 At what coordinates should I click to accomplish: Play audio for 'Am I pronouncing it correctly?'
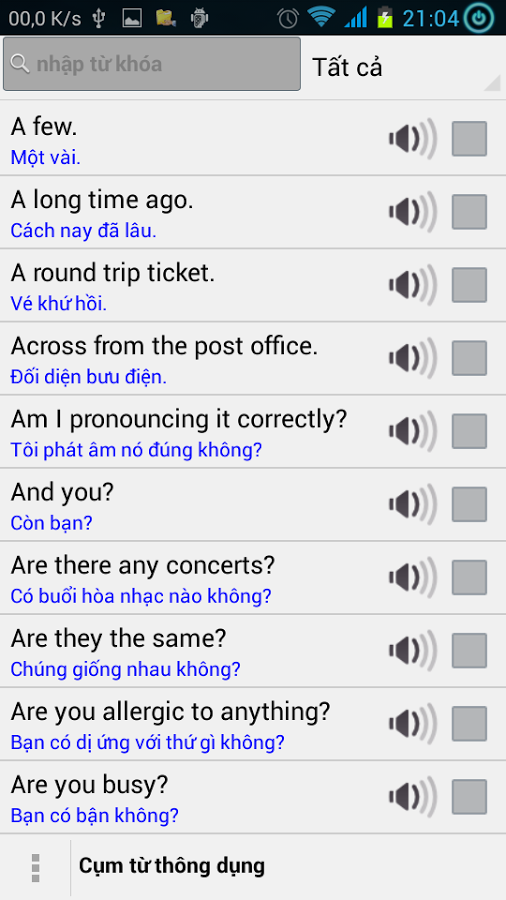413,431
